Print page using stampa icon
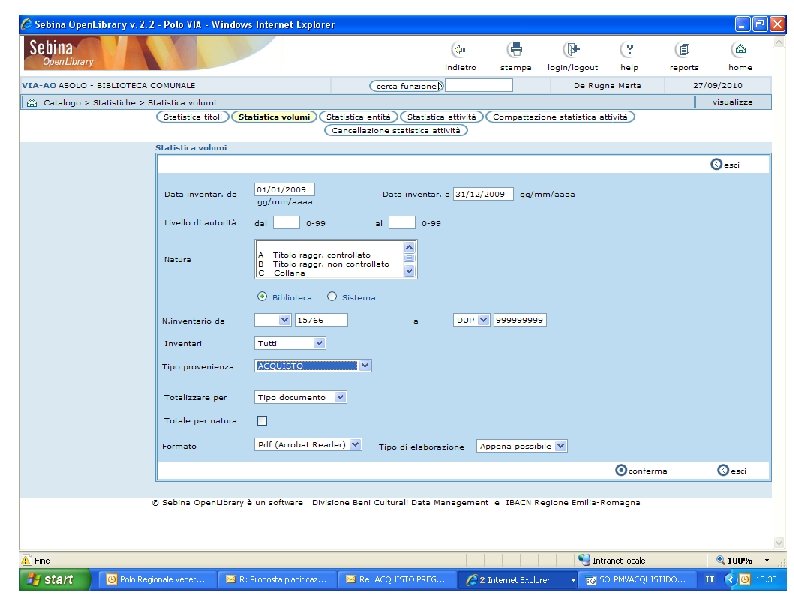This screenshot has height=595, width=794. pyautogui.click(x=515, y=50)
